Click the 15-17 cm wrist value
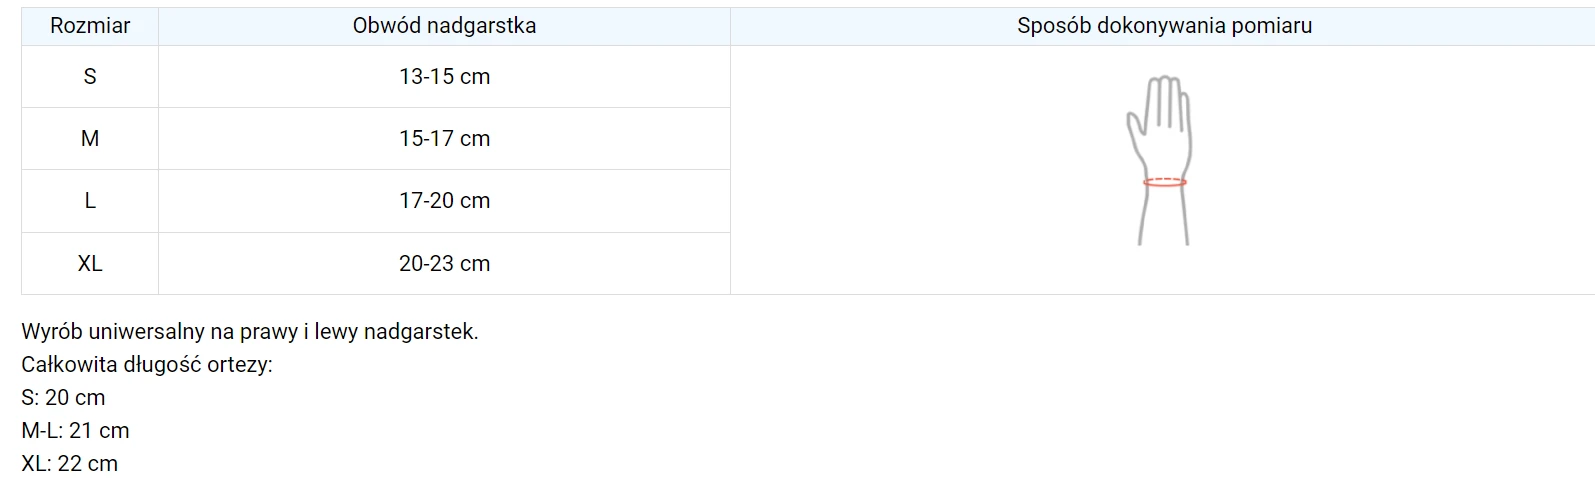This screenshot has width=1595, height=478. tap(444, 139)
